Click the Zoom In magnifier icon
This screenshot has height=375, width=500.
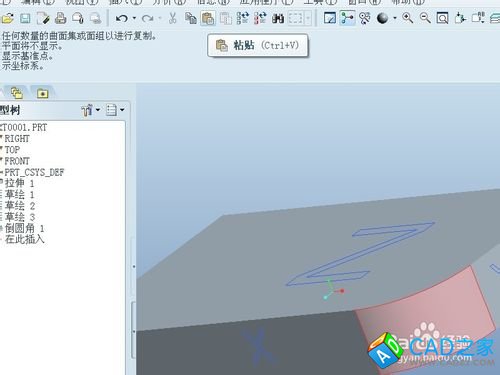tap(407, 18)
